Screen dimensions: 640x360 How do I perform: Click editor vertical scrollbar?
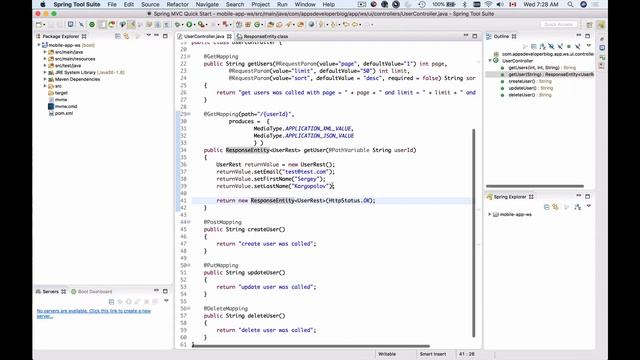[473, 233]
